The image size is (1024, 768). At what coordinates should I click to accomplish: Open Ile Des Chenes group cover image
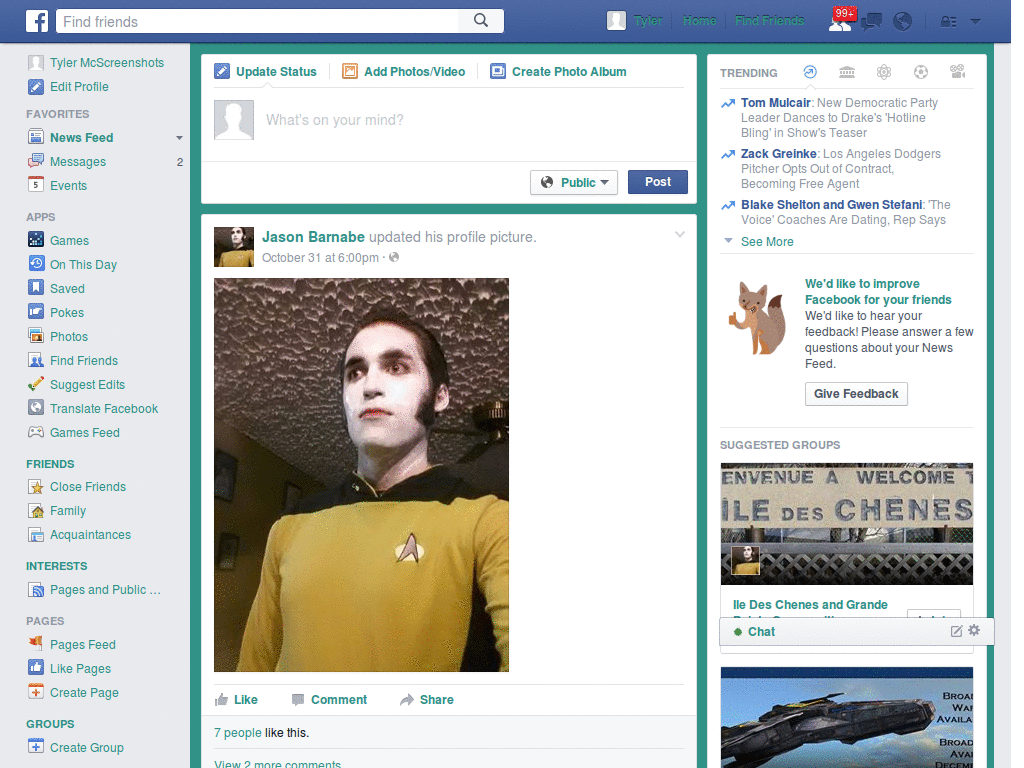pyautogui.click(x=846, y=524)
